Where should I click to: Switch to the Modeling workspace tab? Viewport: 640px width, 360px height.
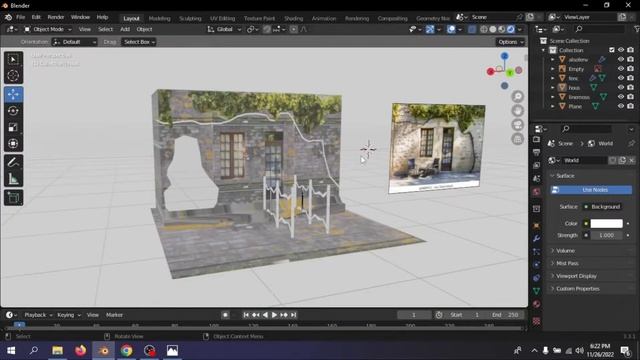coord(159,18)
